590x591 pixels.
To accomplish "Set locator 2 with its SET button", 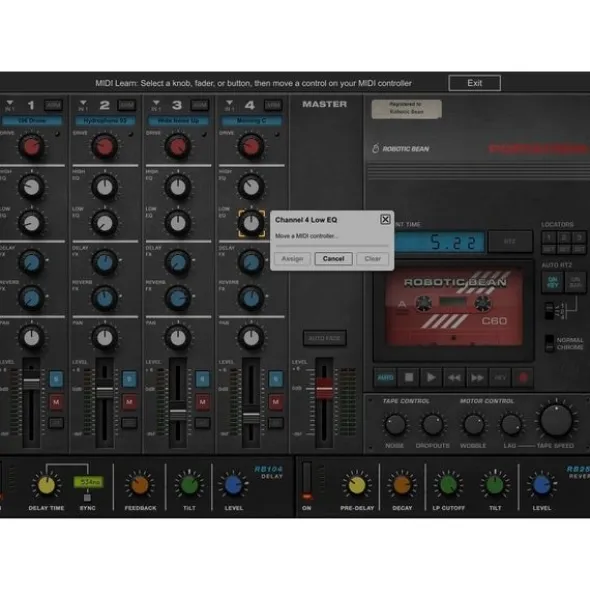I will [564, 249].
